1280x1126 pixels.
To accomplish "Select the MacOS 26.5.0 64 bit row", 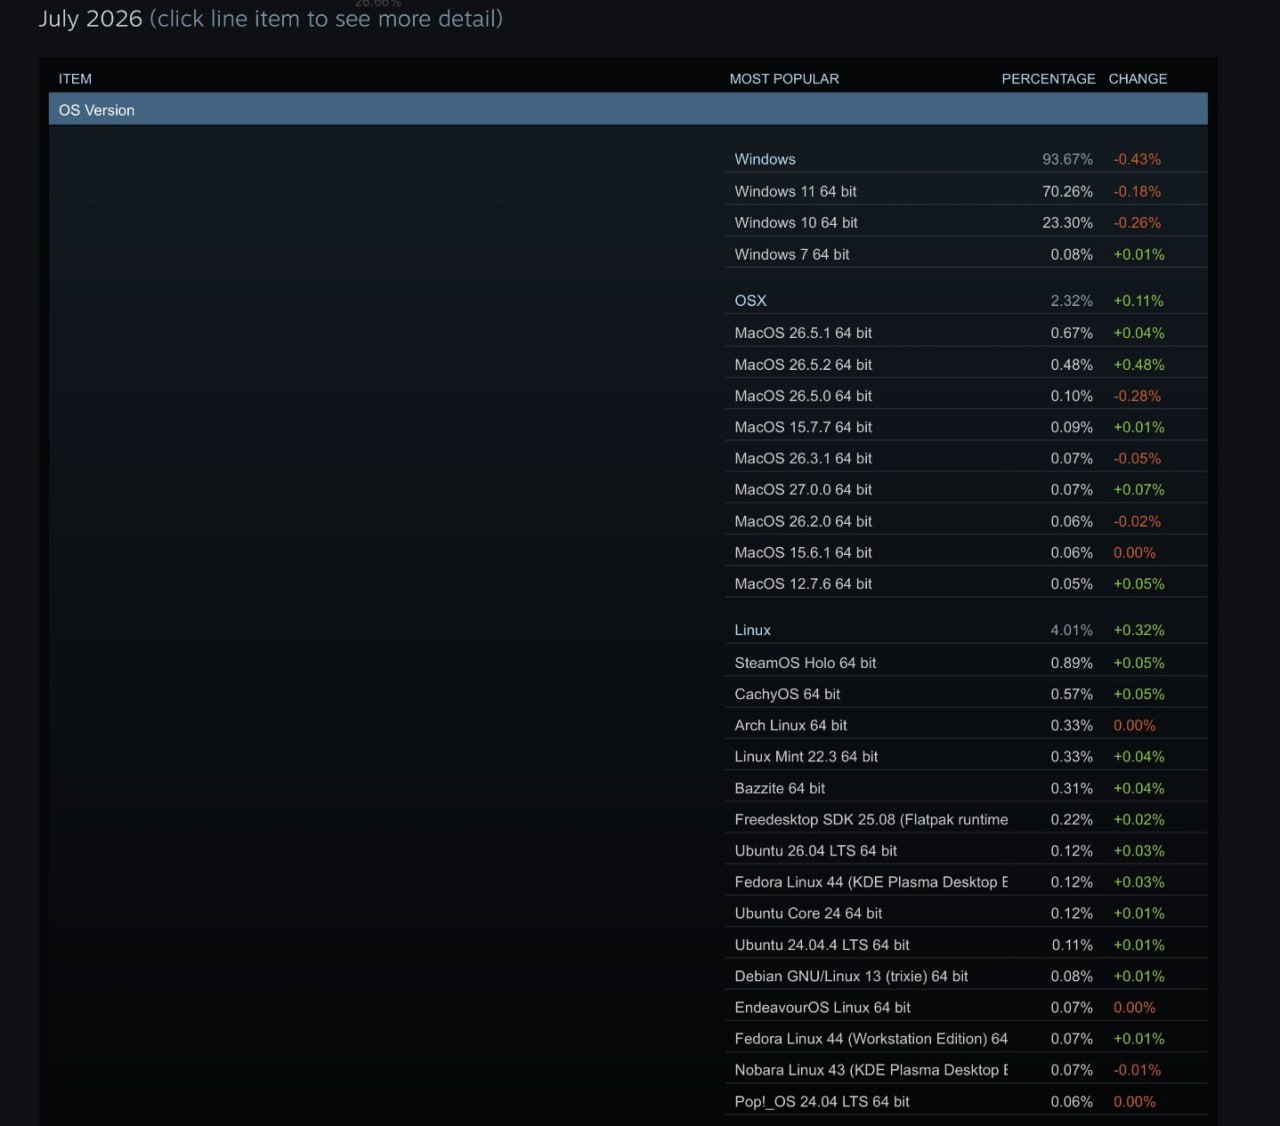I will [x=966, y=395].
